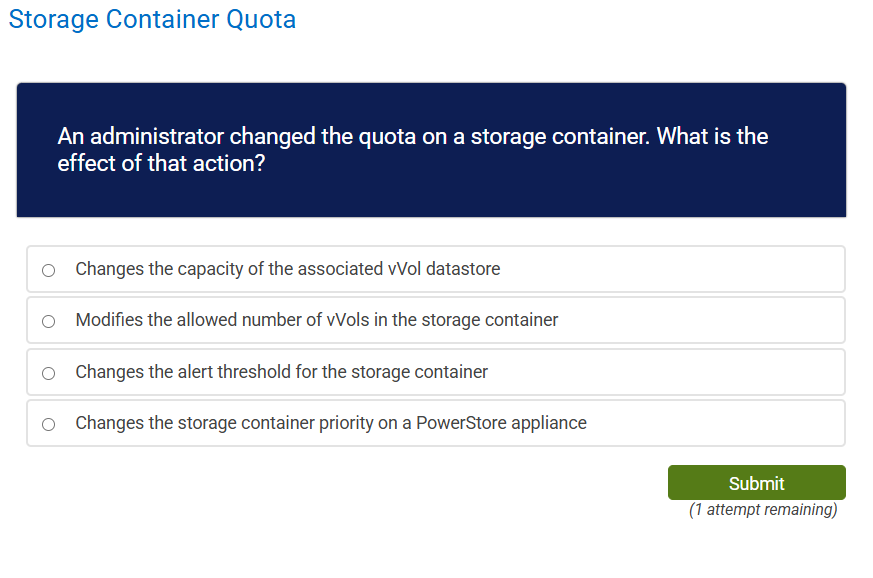
Task: Select the radio button for the alert threshold answer
Action: tap(47, 371)
